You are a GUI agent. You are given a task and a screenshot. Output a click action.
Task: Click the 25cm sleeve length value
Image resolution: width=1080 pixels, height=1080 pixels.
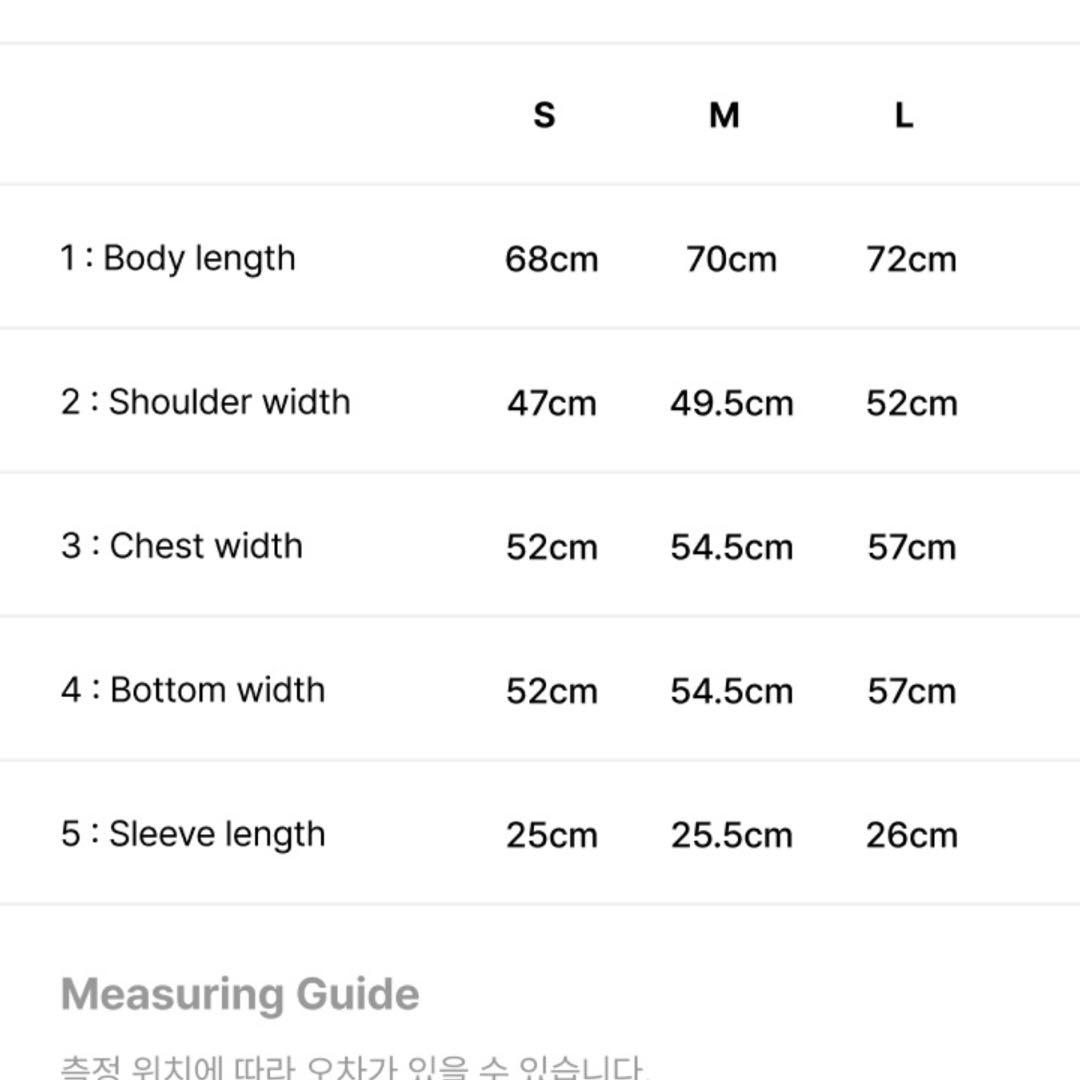[552, 835]
